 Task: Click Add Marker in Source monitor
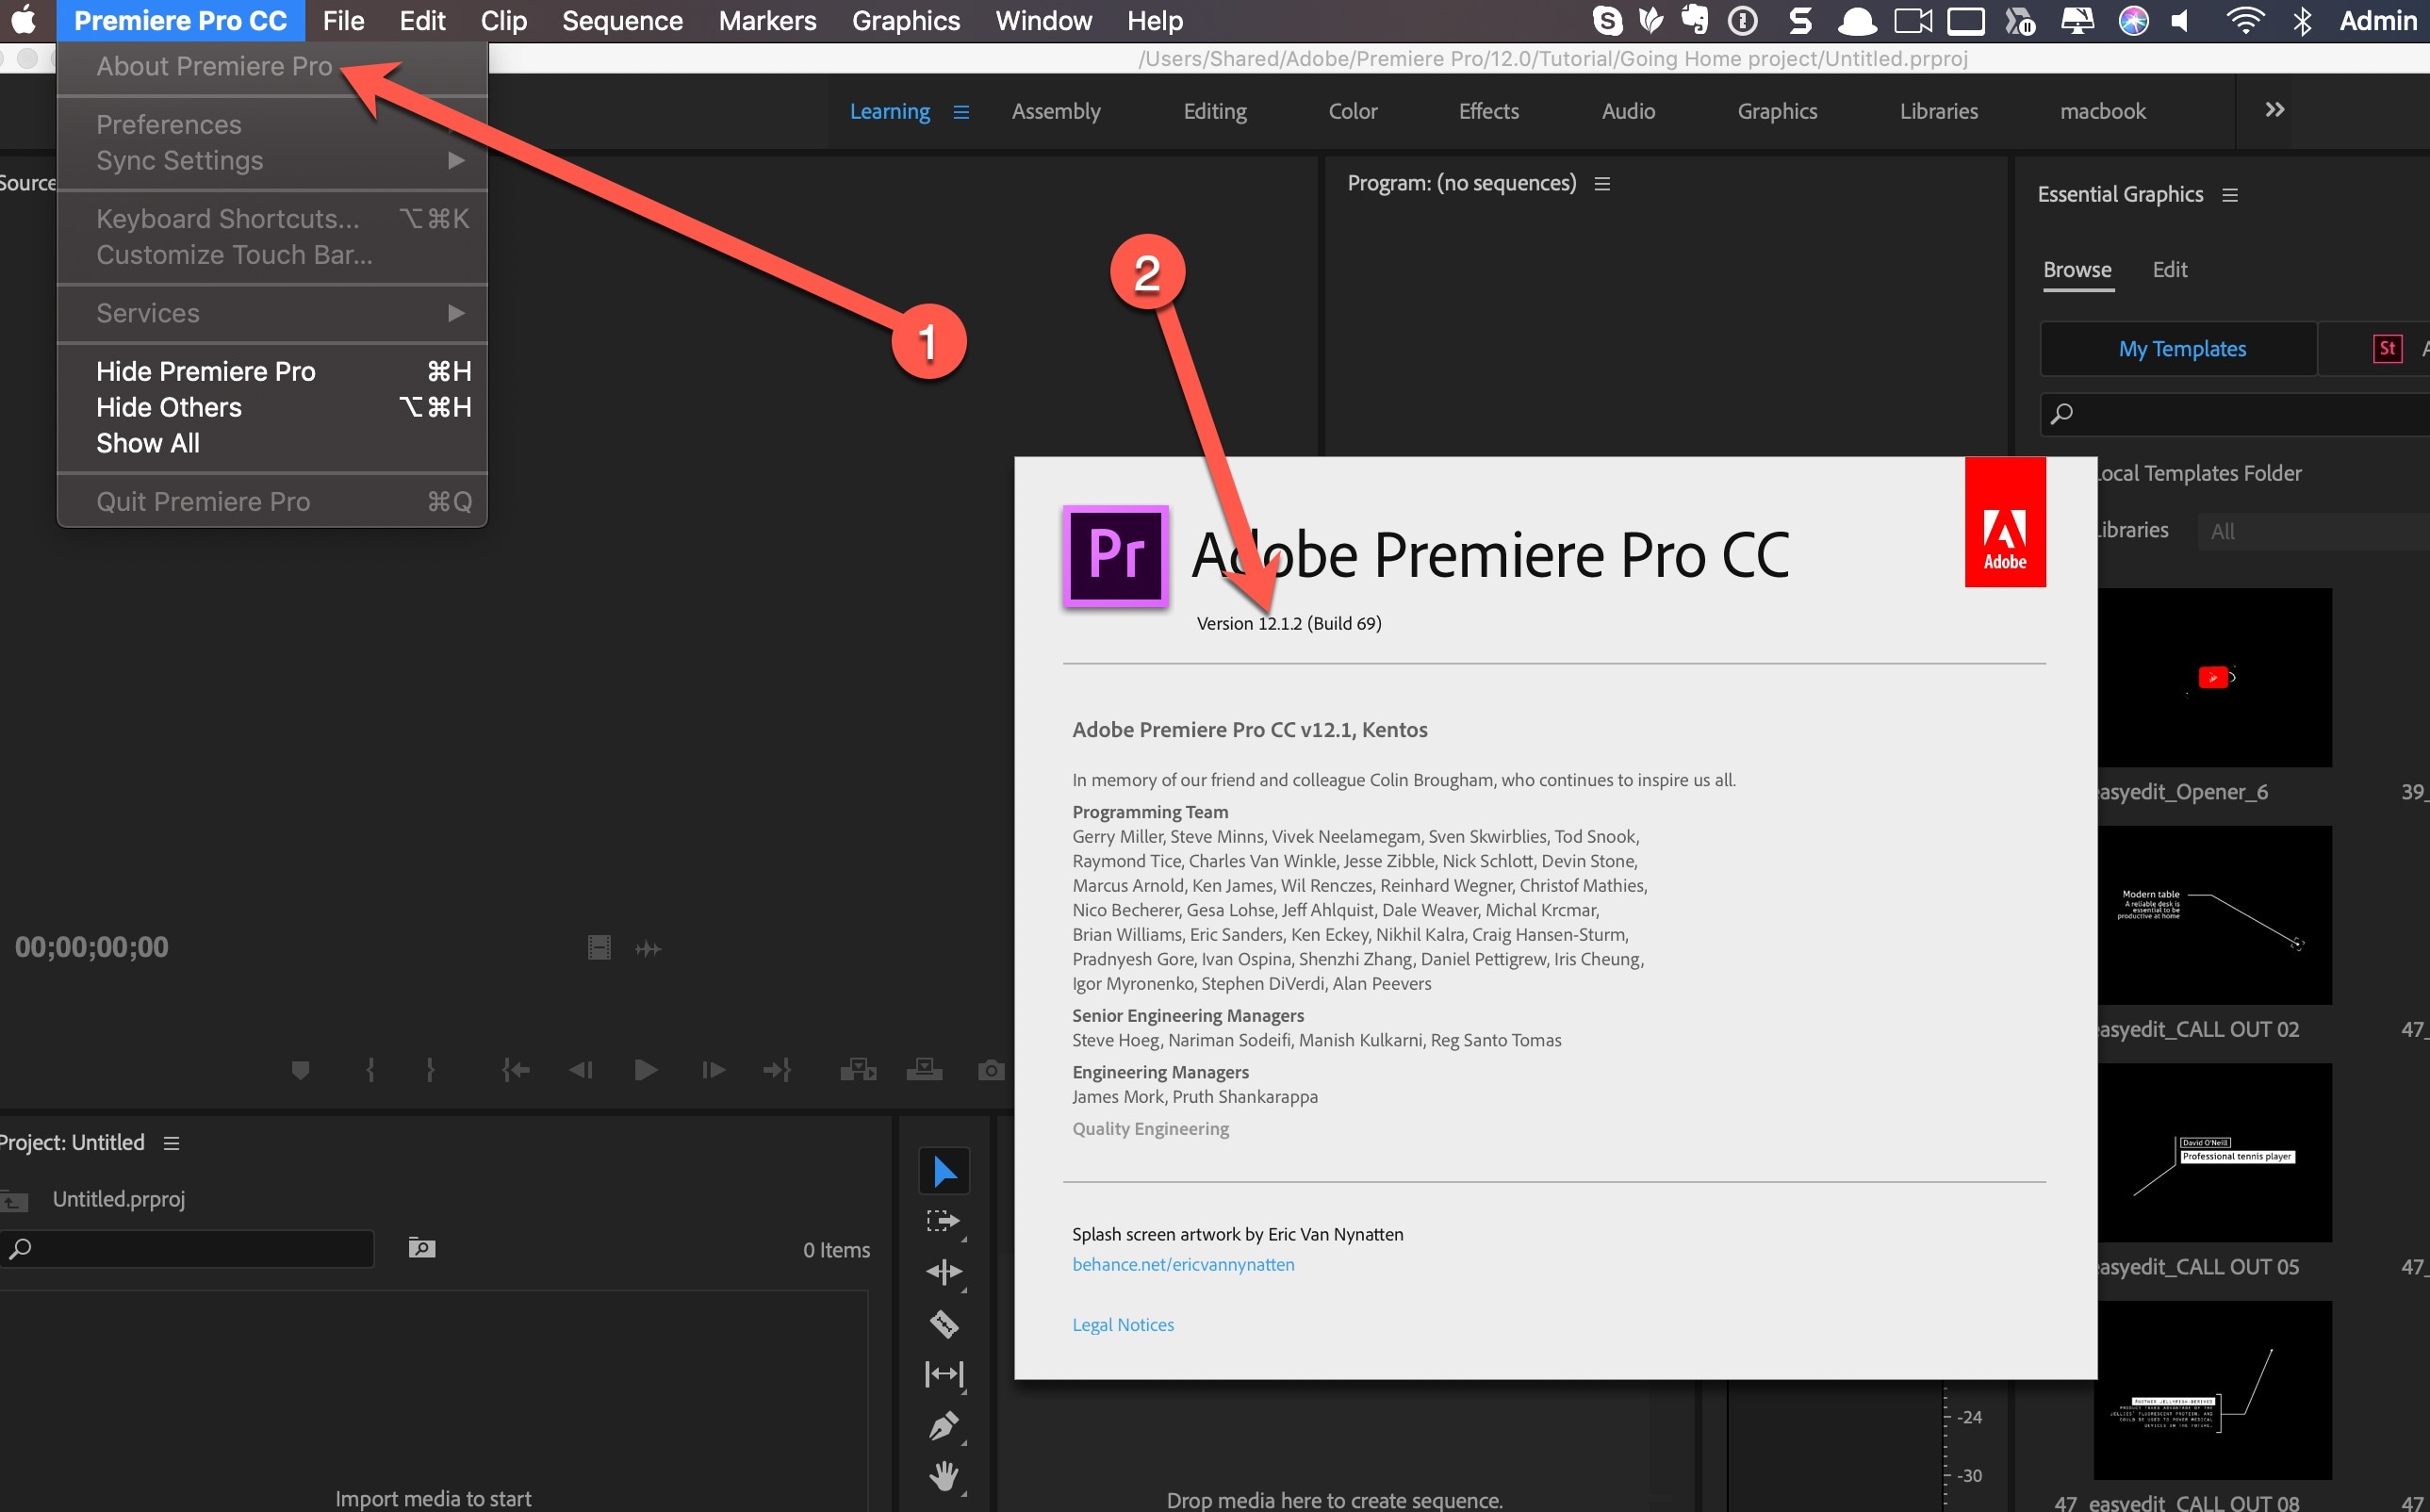coord(300,1070)
